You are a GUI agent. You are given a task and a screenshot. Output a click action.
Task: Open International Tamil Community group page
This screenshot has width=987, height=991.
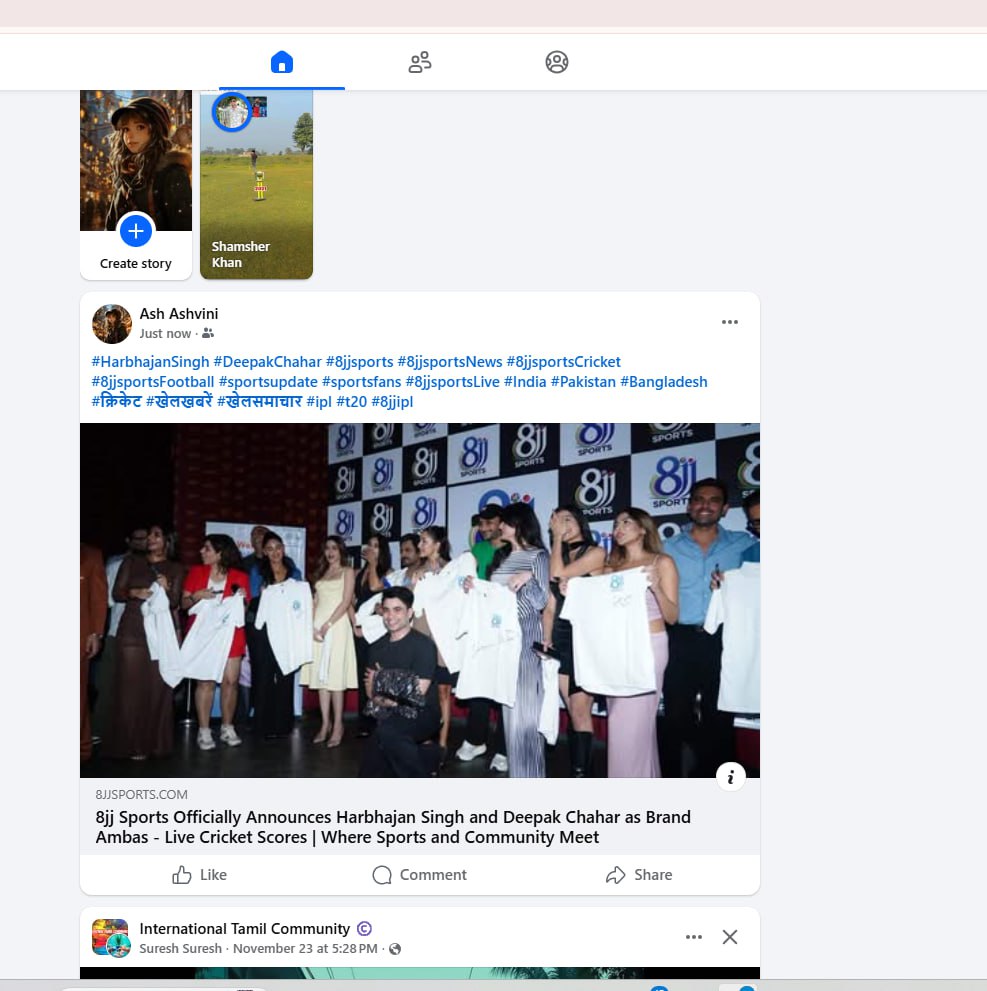point(245,929)
